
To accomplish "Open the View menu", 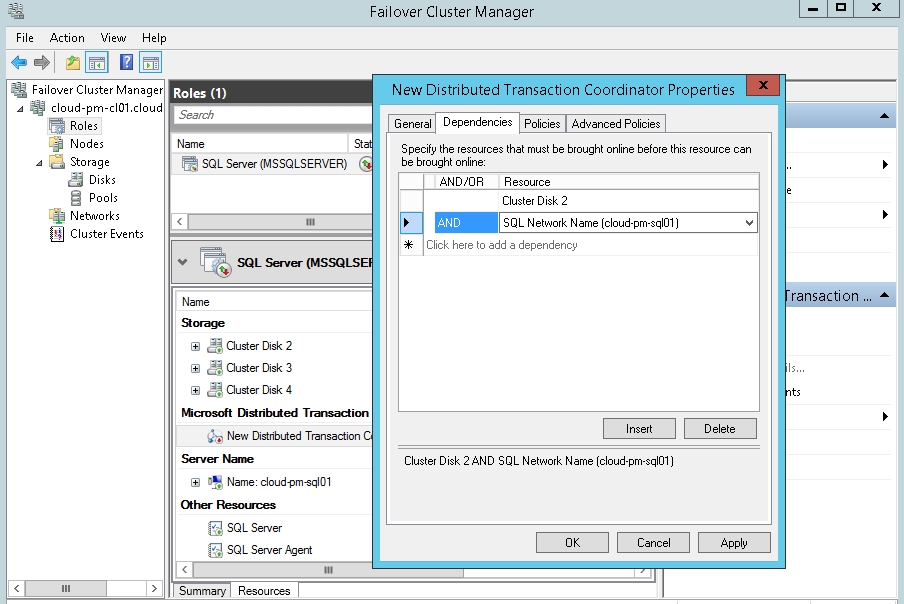I will tap(113, 38).
